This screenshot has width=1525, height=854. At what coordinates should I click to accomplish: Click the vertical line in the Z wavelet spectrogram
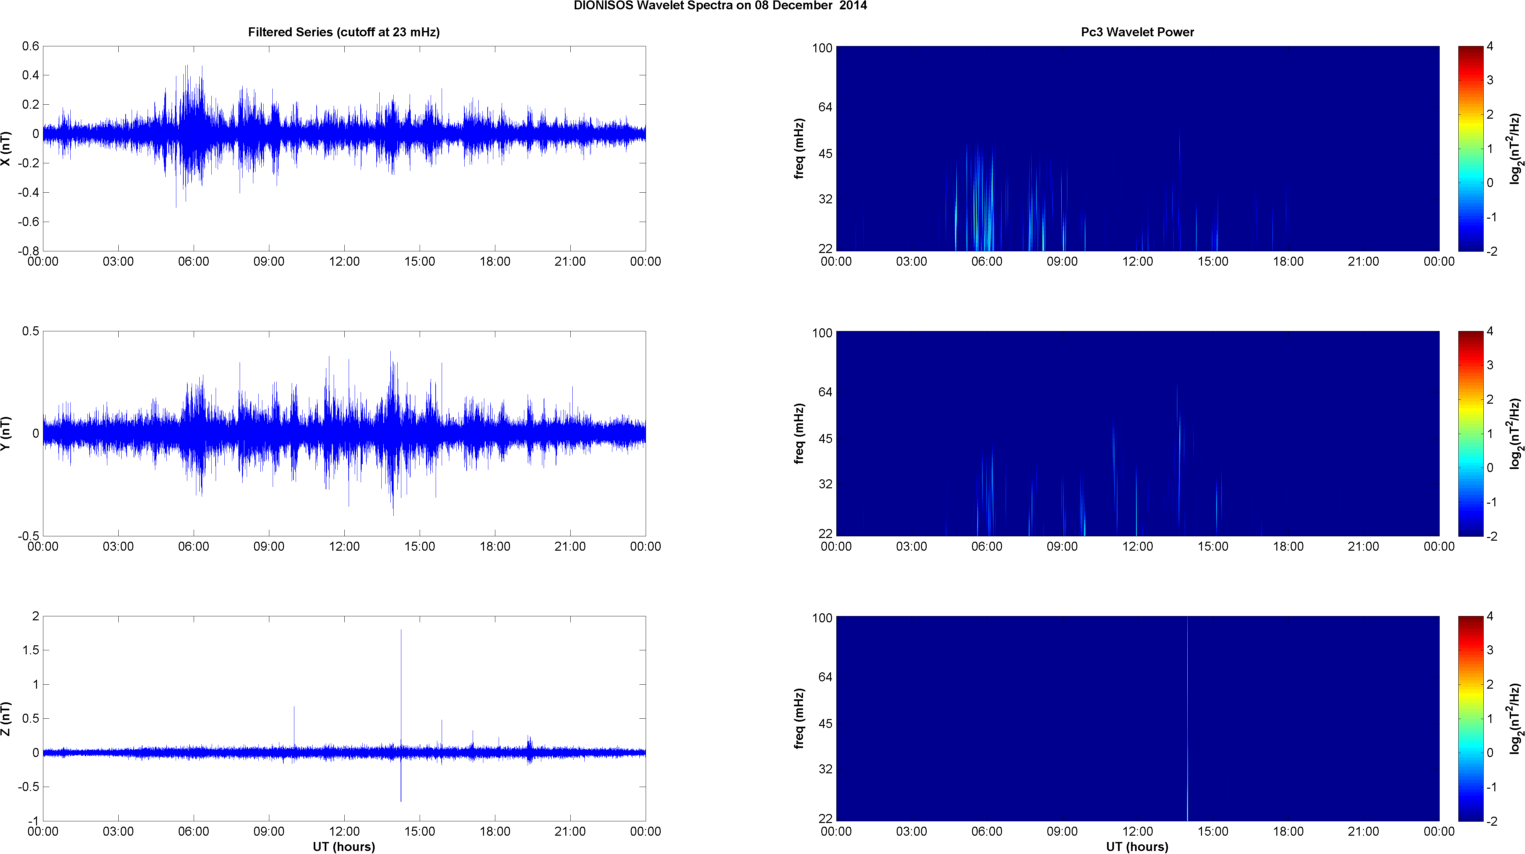tap(1187, 718)
